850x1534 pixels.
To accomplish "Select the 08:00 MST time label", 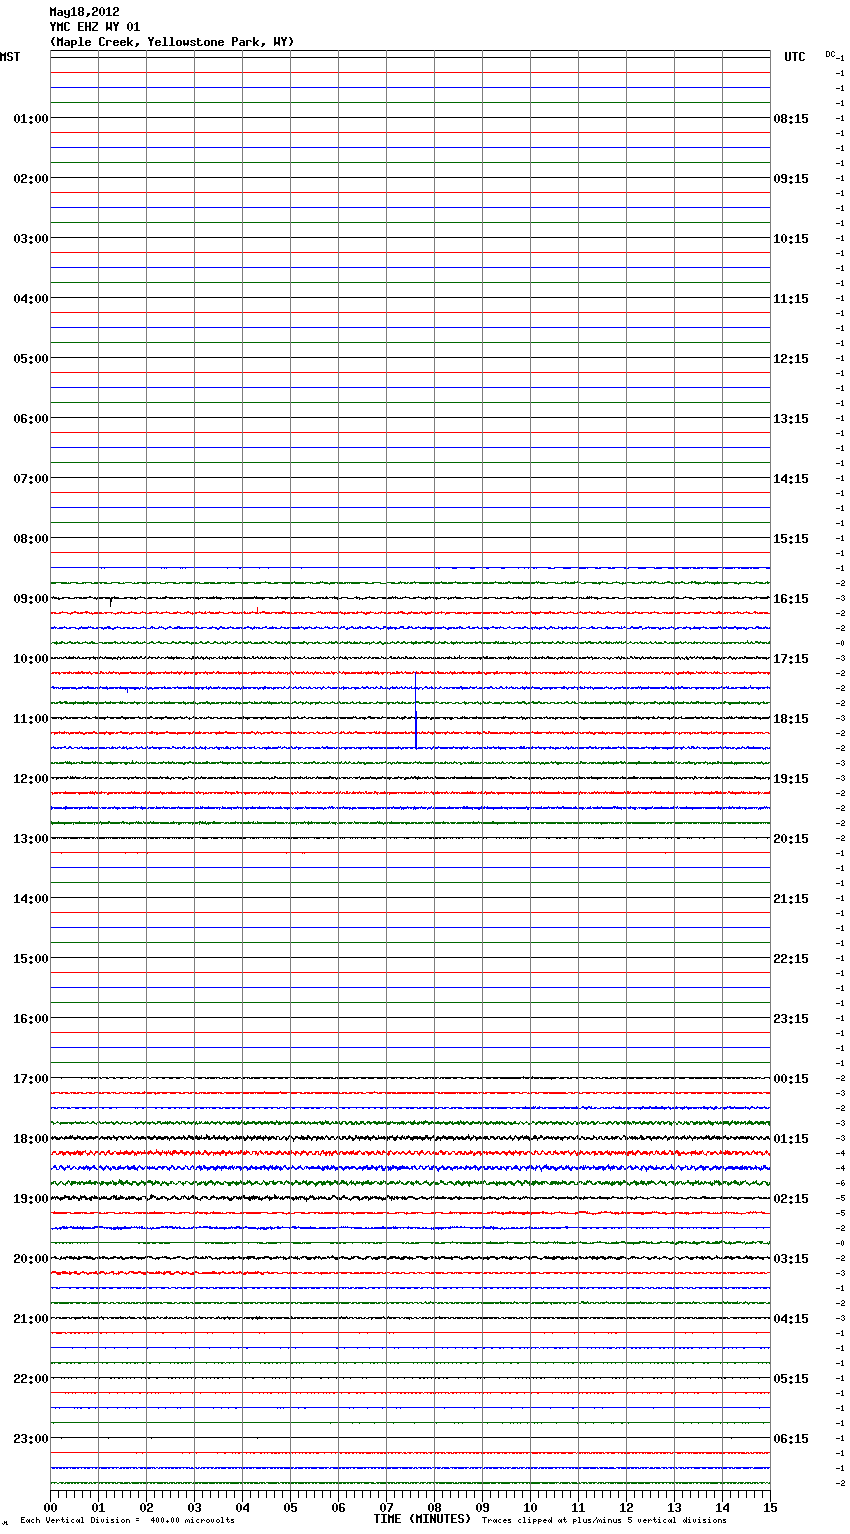I will click(31, 539).
